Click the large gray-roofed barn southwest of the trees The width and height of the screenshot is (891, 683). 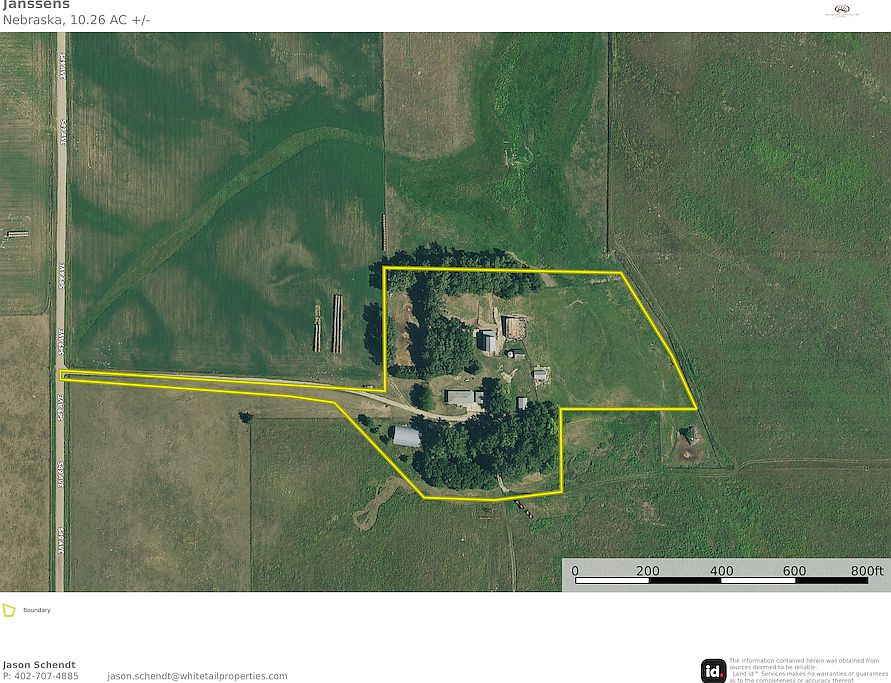click(x=407, y=436)
